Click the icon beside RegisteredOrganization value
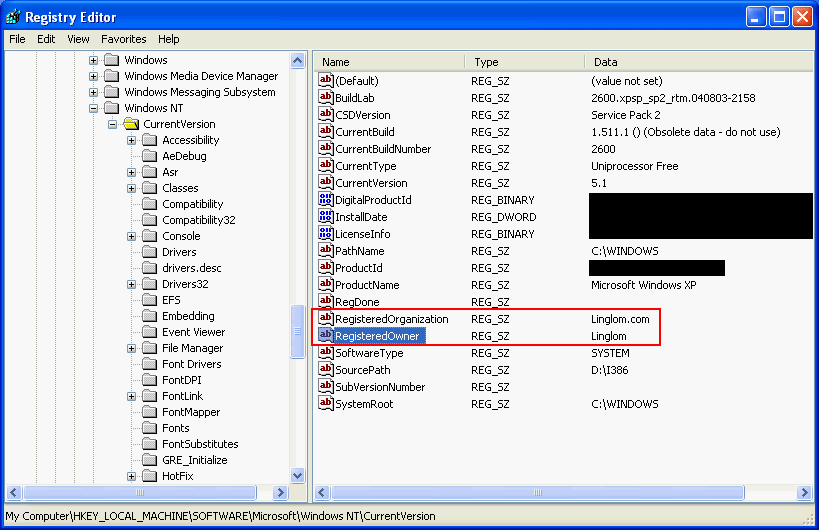 click(x=325, y=319)
